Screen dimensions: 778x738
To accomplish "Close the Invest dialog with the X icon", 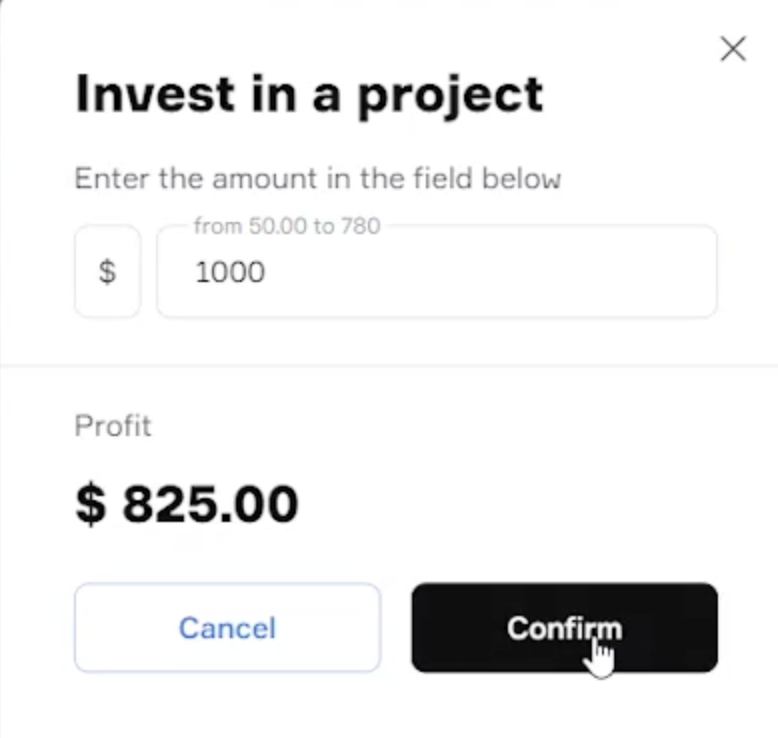I will tap(733, 49).
